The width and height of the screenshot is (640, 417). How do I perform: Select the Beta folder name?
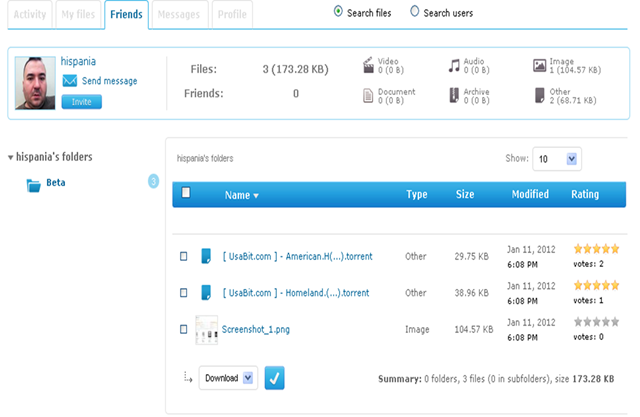(x=56, y=182)
